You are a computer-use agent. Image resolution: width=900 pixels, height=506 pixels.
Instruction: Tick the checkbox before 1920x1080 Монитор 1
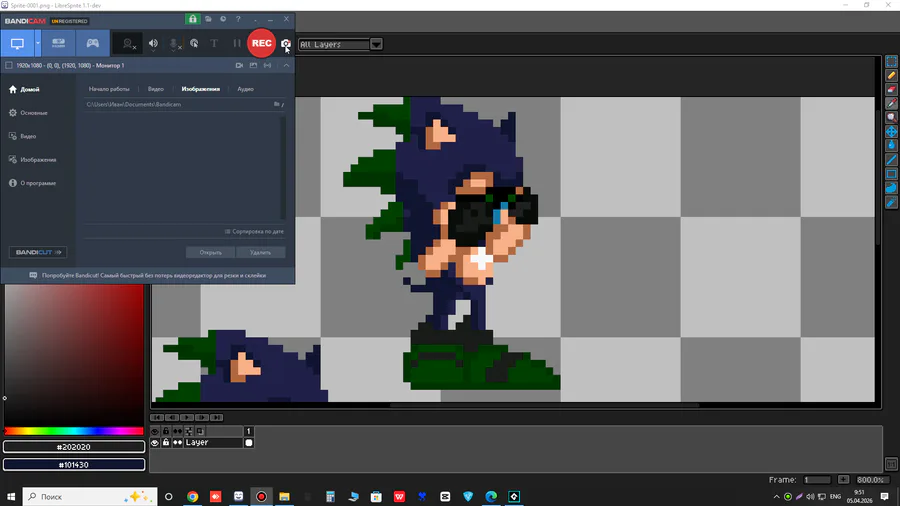(x=9, y=65)
